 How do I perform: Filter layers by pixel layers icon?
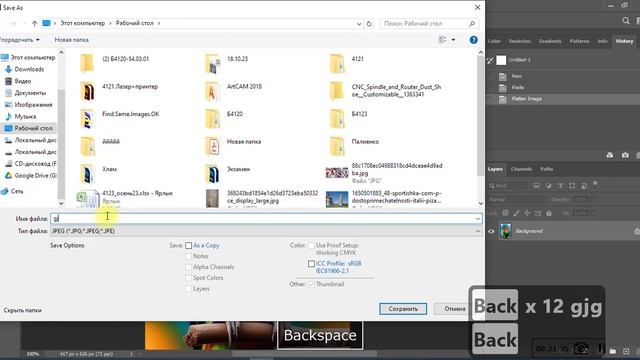[x=536, y=186]
